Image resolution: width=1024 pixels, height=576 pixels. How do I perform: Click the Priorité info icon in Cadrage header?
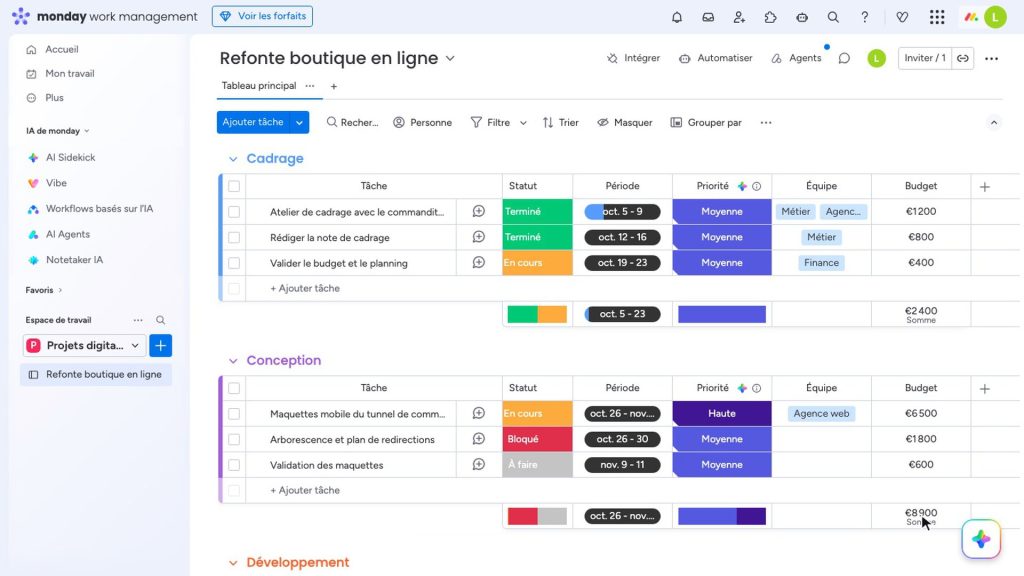pyautogui.click(x=756, y=186)
